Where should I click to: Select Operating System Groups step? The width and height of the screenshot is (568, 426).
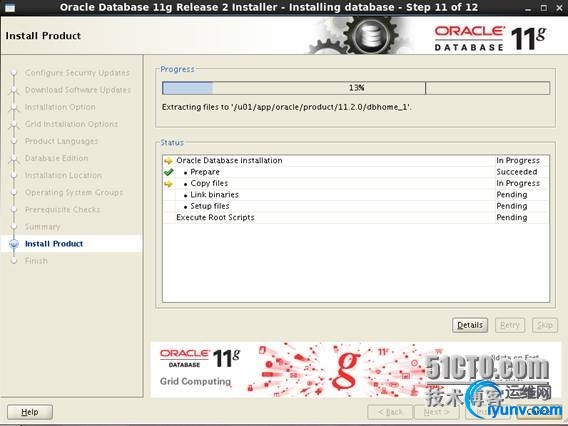[x=74, y=192]
